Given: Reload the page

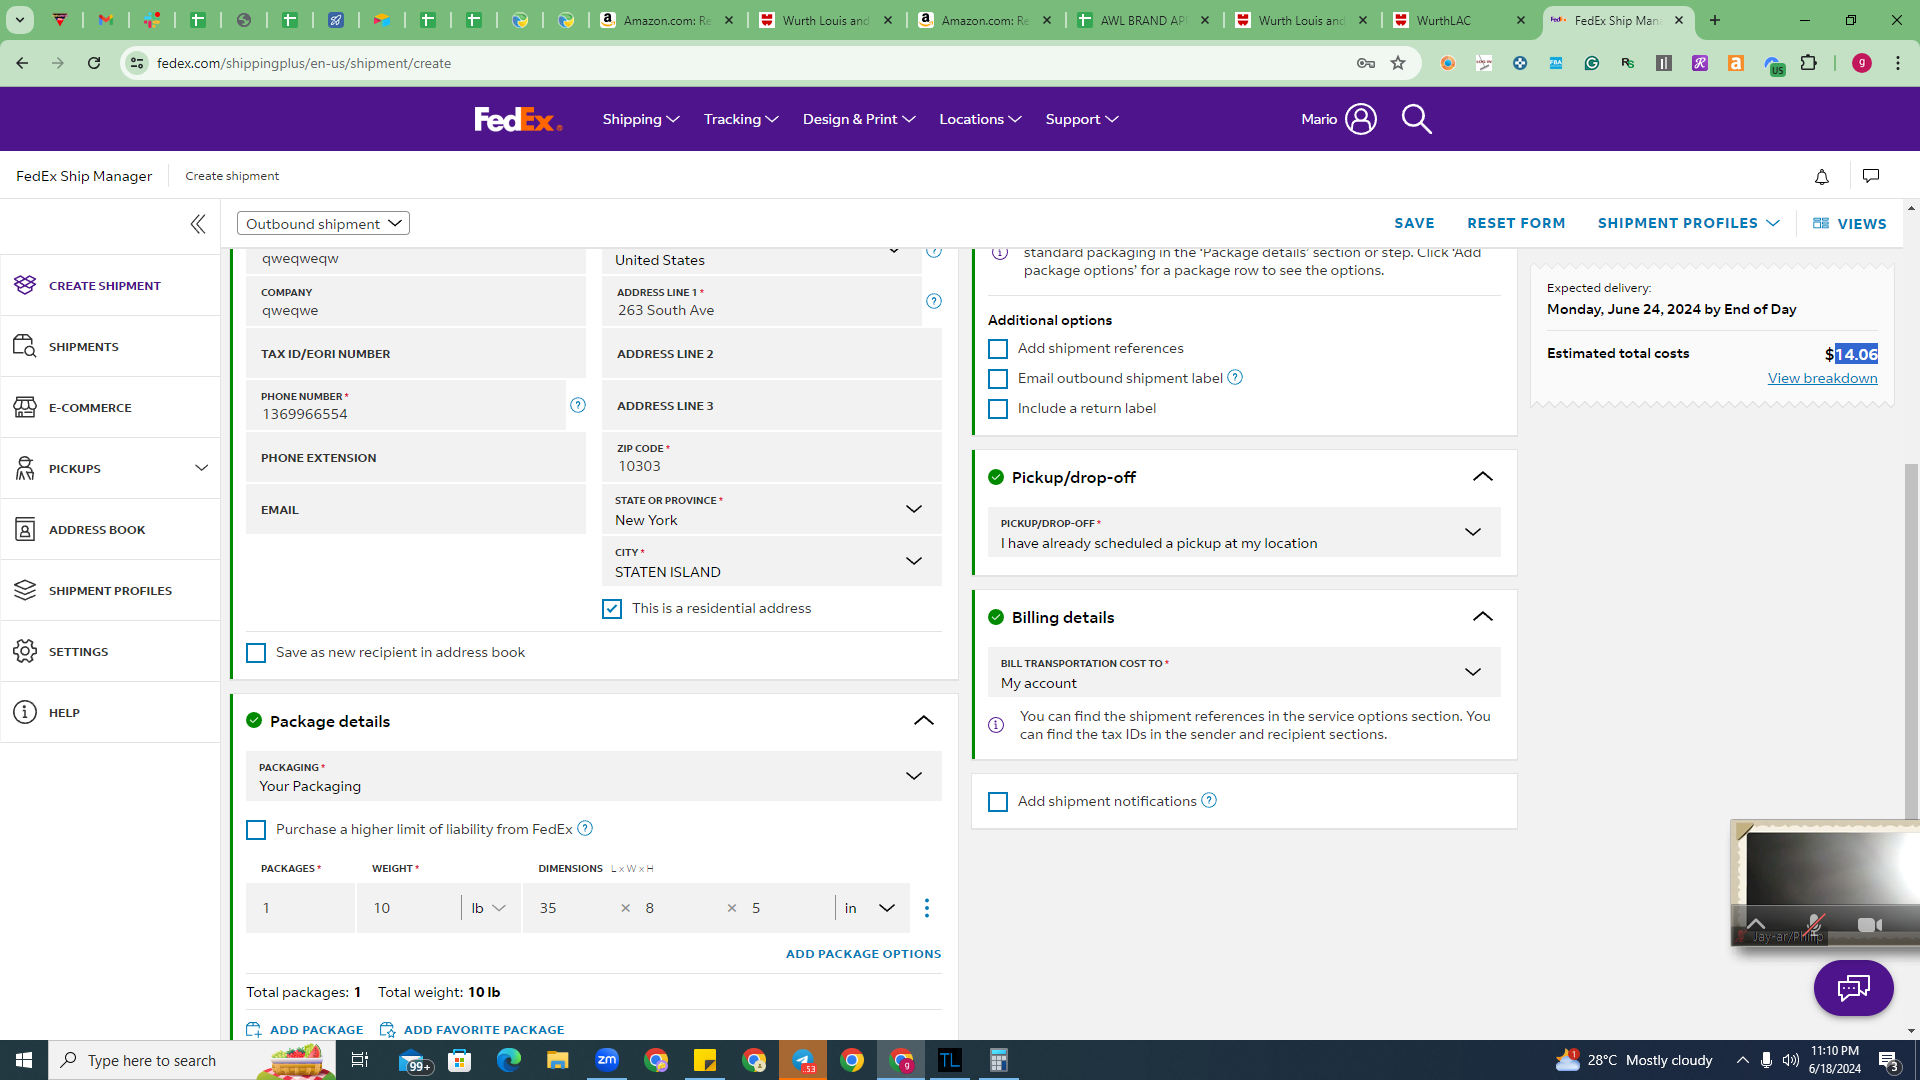Looking at the screenshot, I should pyautogui.click(x=94, y=63).
